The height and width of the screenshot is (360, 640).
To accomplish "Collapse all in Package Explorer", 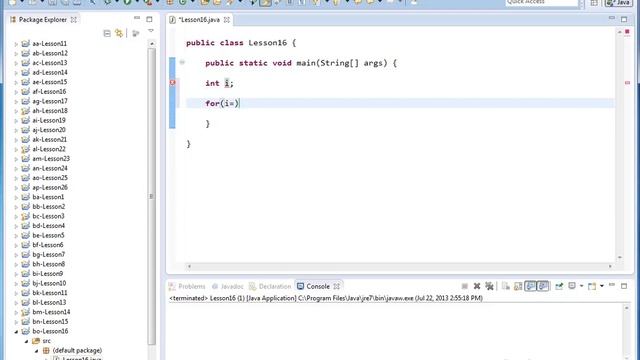I will point(107,33).
